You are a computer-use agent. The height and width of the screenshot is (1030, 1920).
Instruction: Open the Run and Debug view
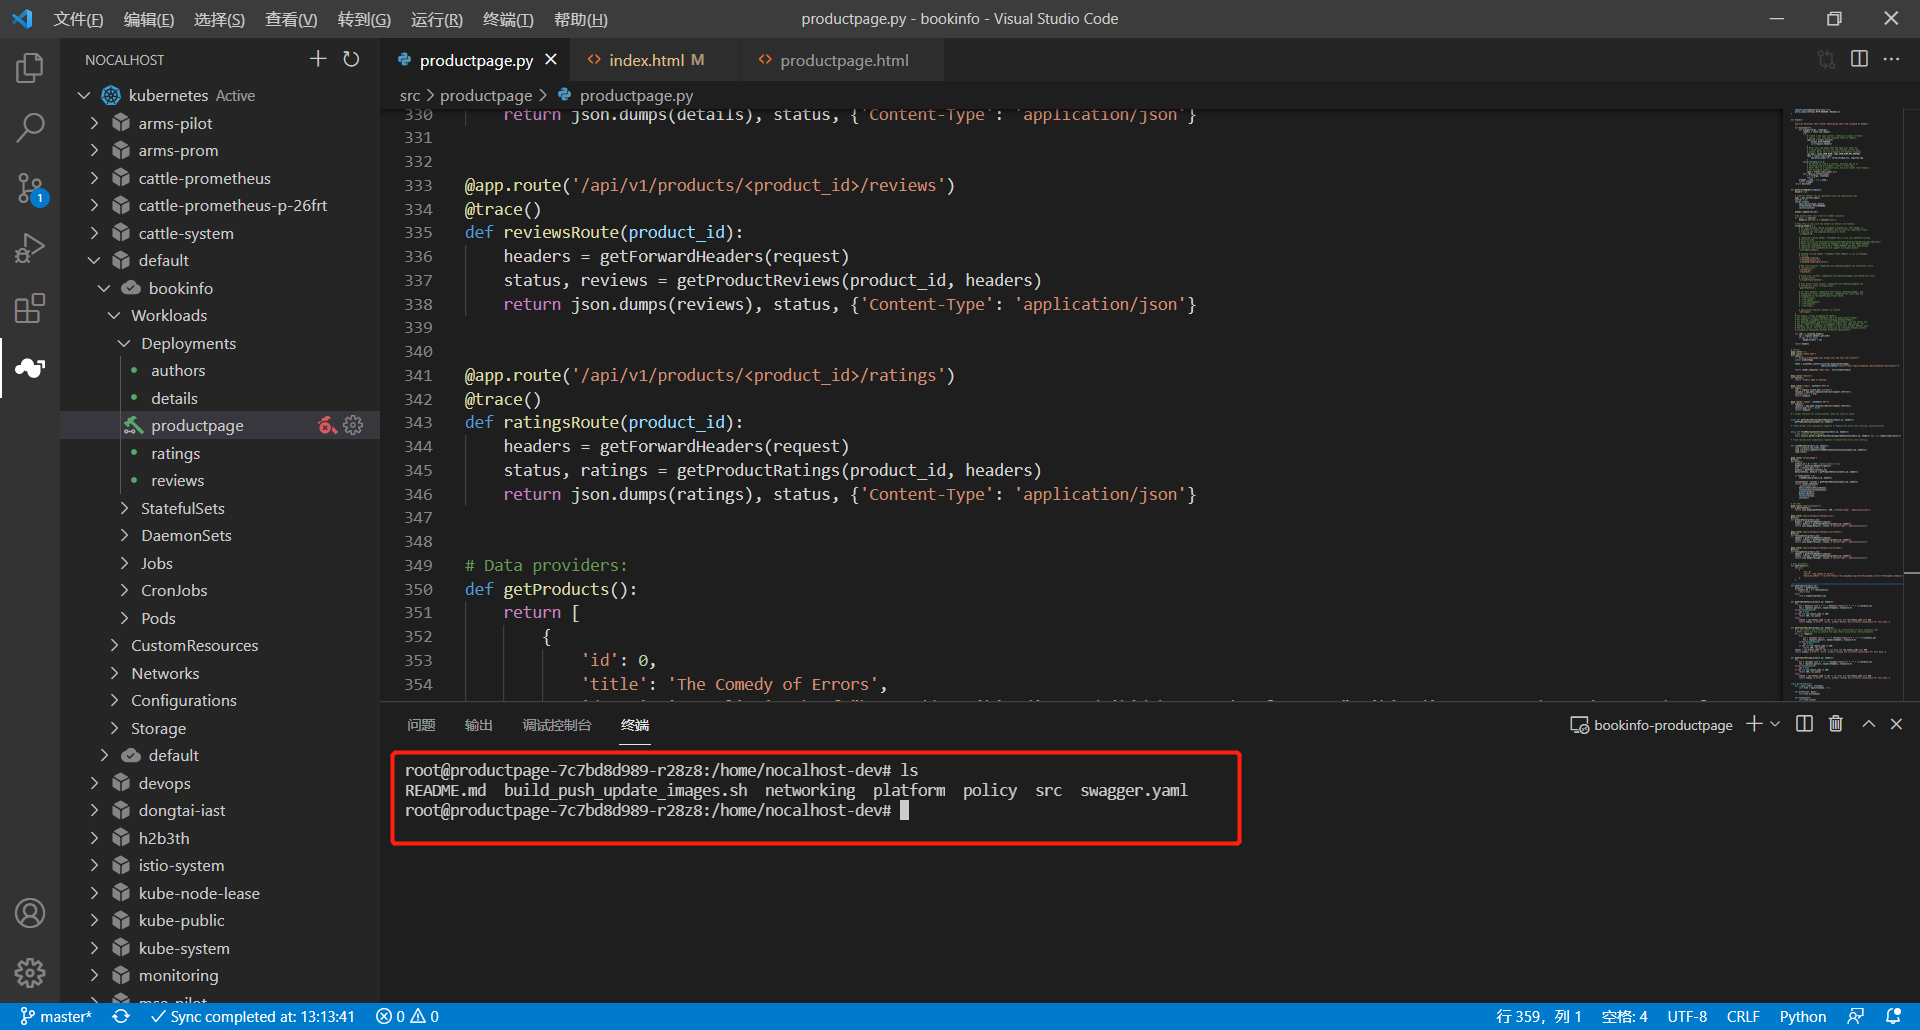(x=30, y=248)
